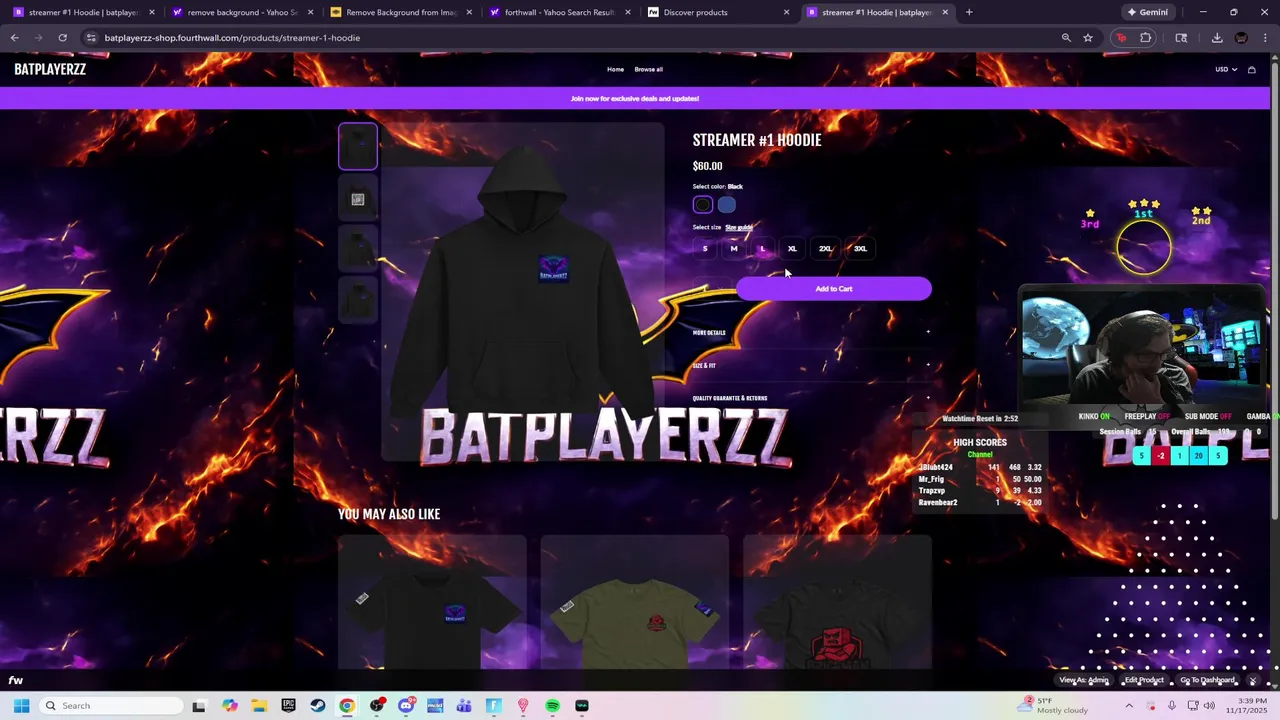The width and height of the screenshot is (1280, 720).
Task: Open the shopping cart icon in the store header
Action: click(x=1251, y=69)
